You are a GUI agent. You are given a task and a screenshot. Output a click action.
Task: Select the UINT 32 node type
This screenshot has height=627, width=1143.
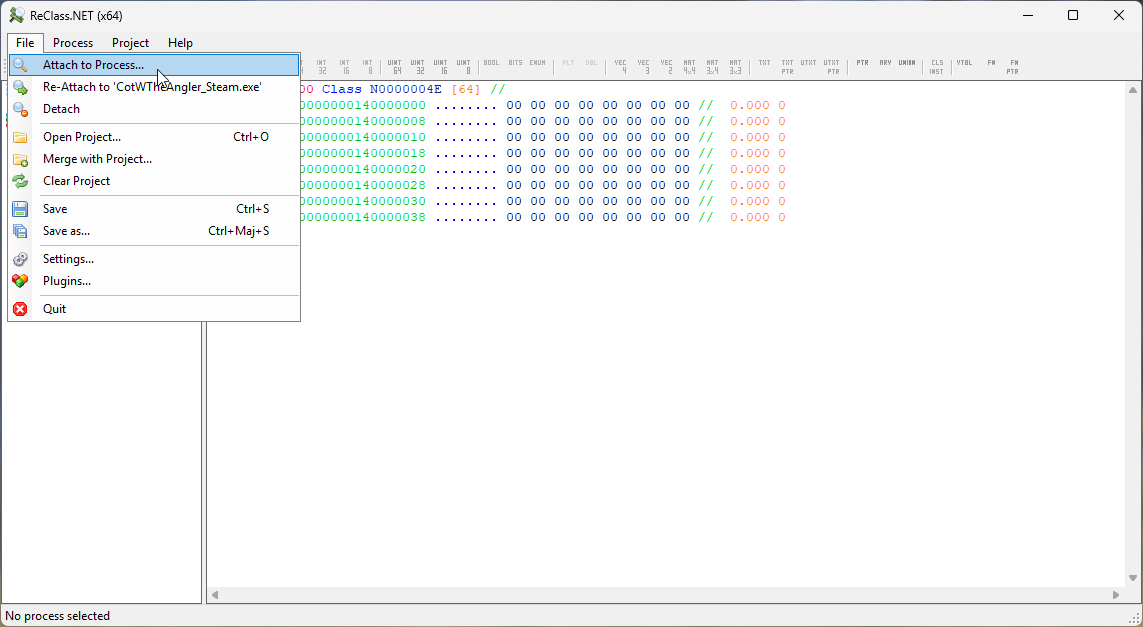[x=418, y=67]
